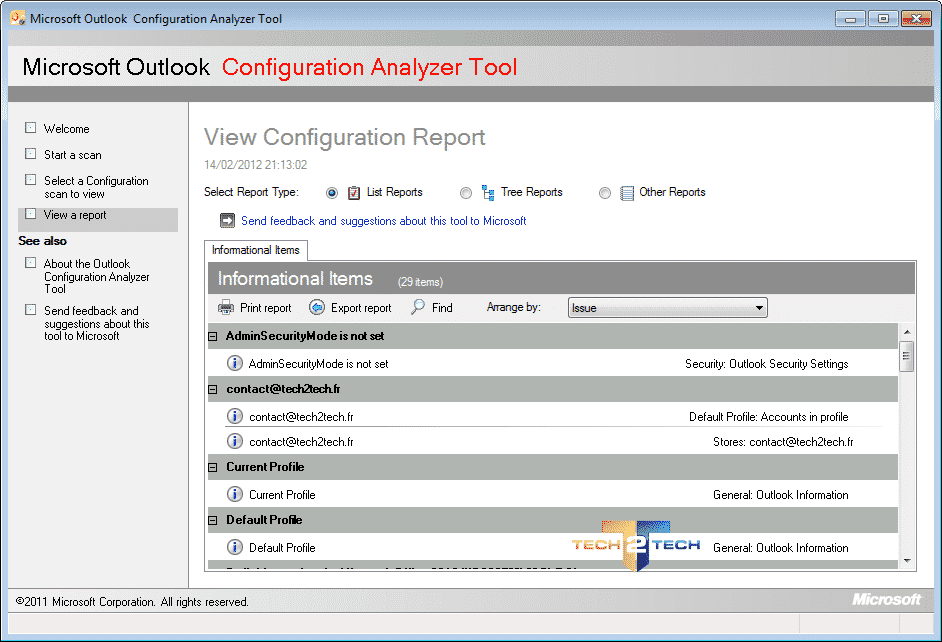
Task: Click the Print report printer icon
Action: pyautogui.click(x=226, y=307)
